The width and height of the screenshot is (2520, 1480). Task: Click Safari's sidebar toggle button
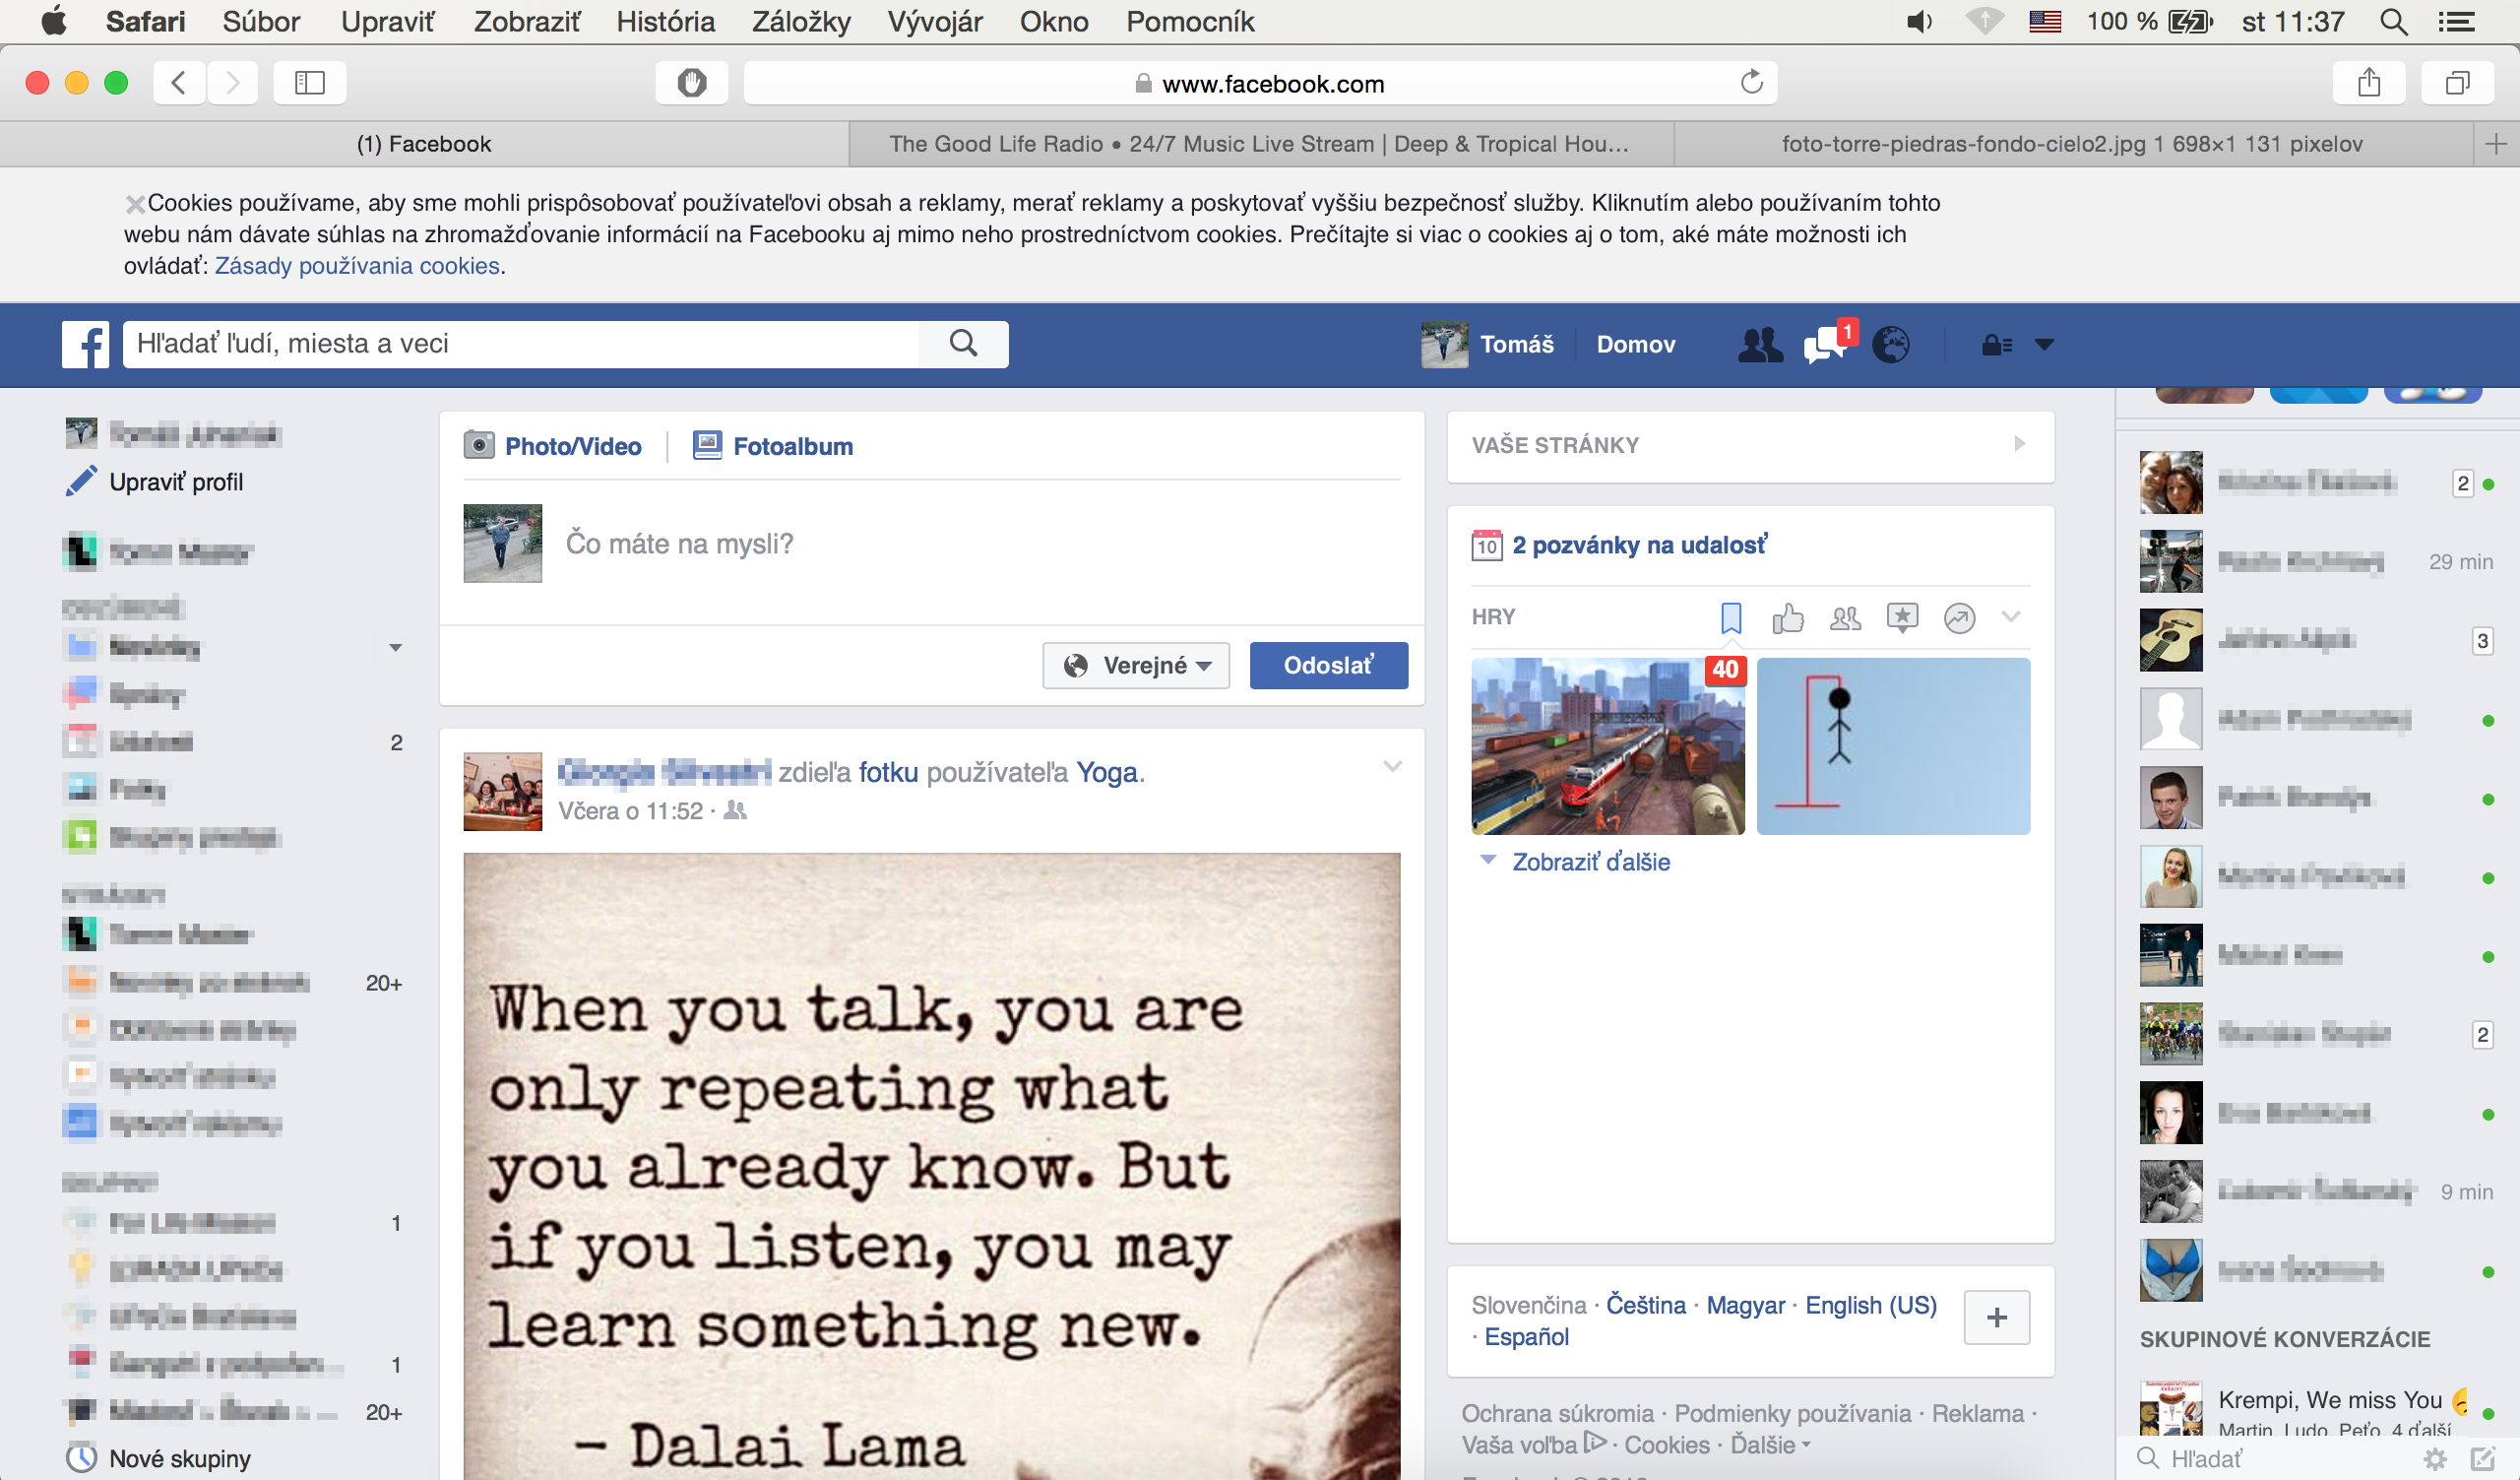310,83
